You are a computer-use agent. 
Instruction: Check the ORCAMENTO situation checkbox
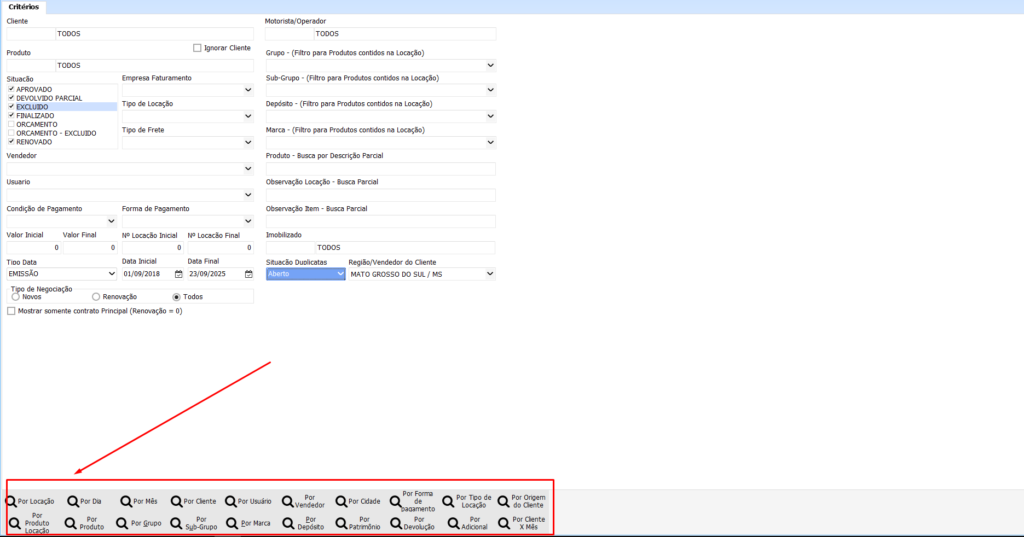click(11, 124)
